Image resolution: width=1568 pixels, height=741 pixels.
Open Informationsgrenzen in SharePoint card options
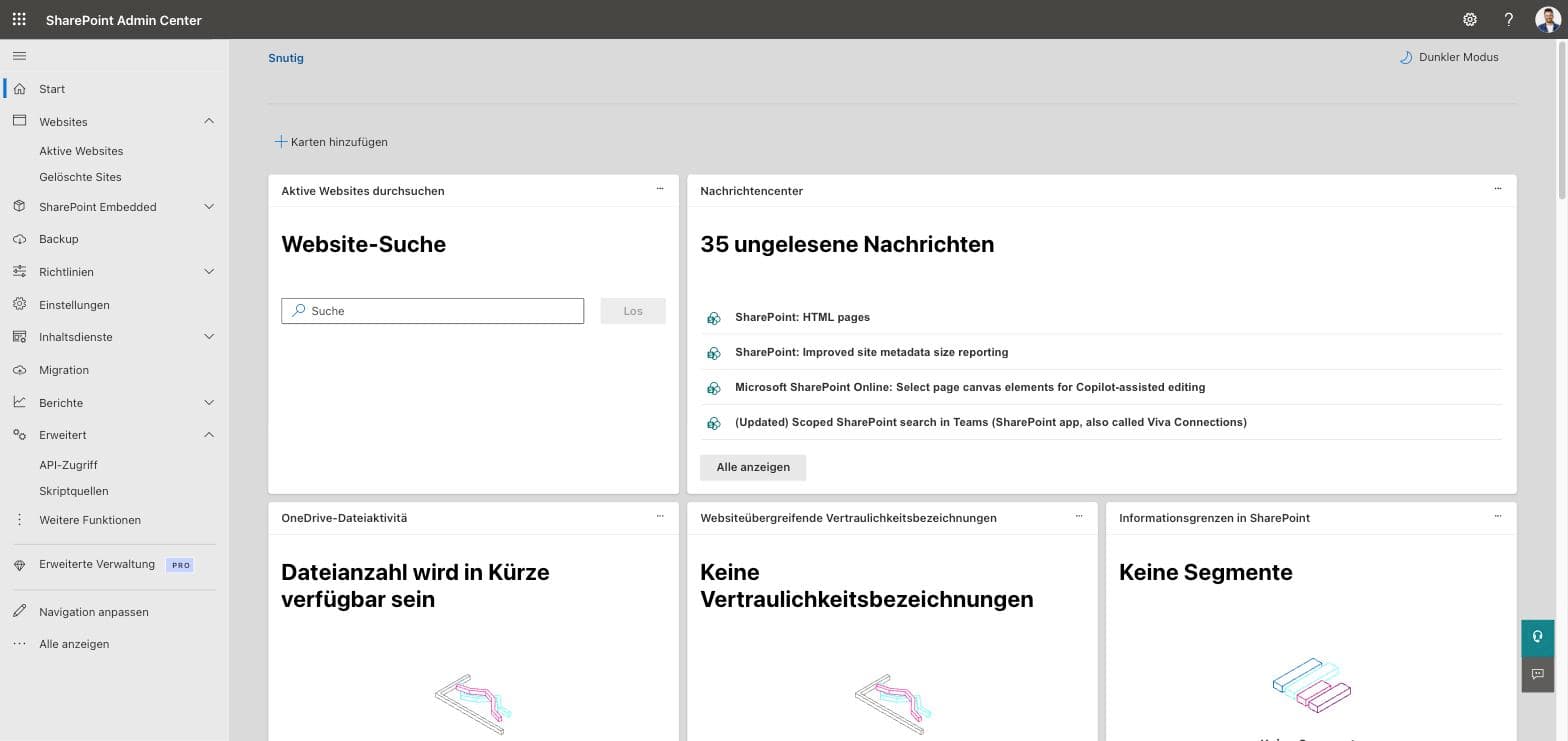(x=1498, y=516)
